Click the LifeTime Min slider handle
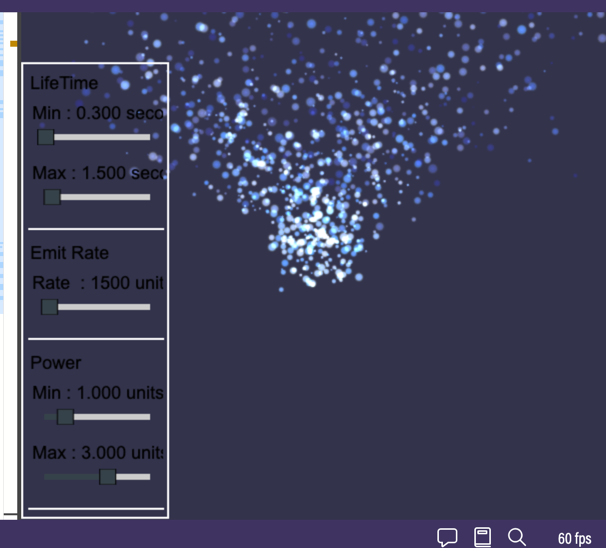This screenshot has height=548, width=606. tap(46, 137)
